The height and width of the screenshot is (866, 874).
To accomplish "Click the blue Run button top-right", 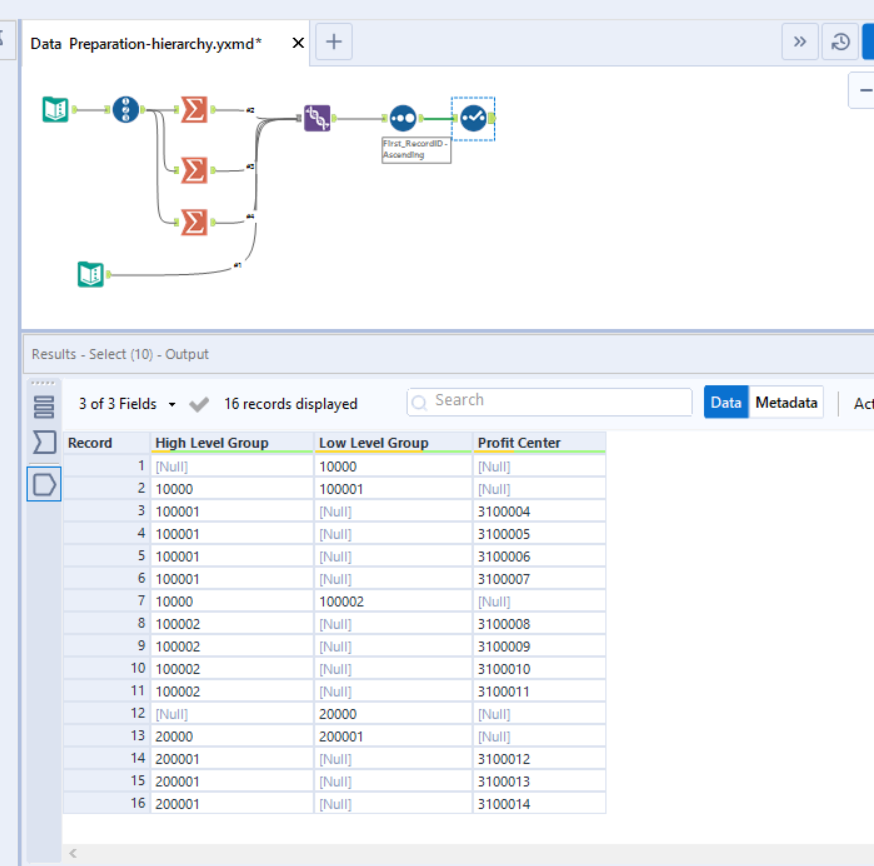I will [x=869, y=41].
